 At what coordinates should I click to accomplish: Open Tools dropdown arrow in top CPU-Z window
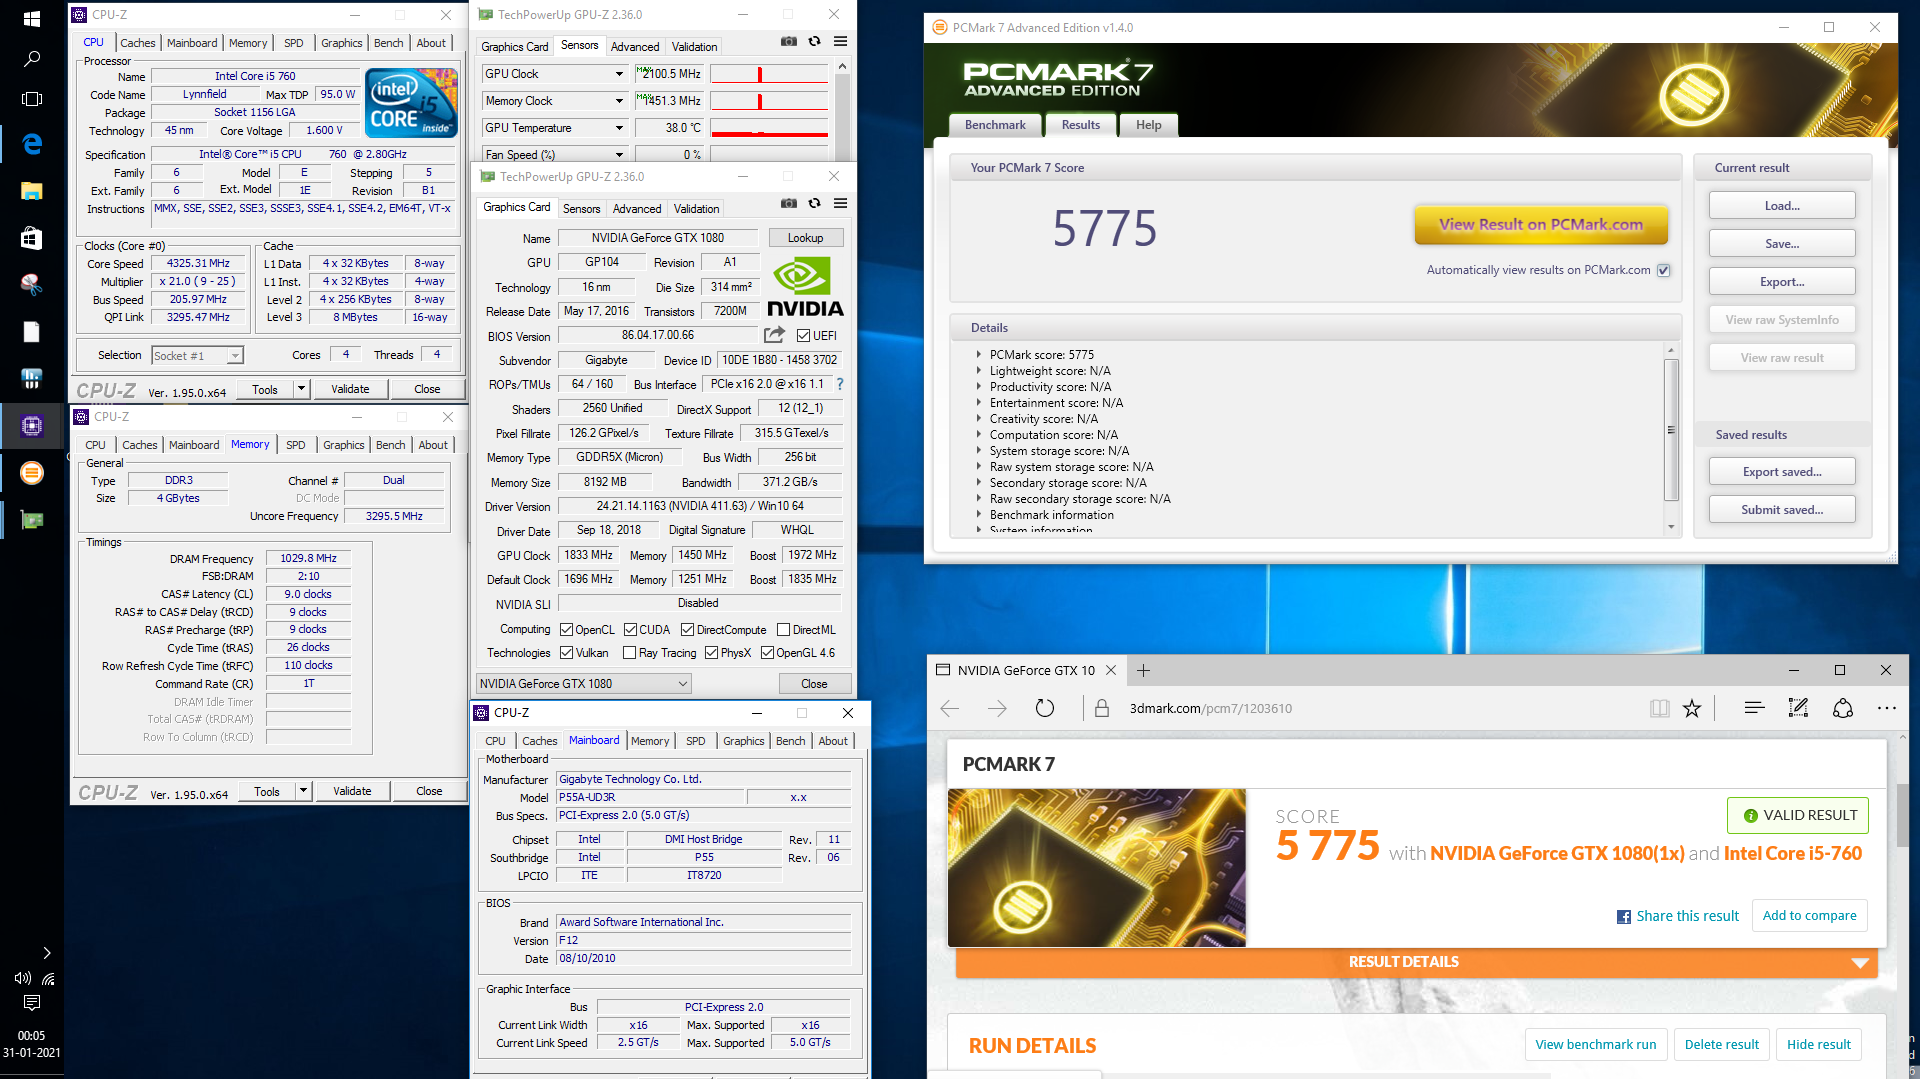(x=301, y=389)
